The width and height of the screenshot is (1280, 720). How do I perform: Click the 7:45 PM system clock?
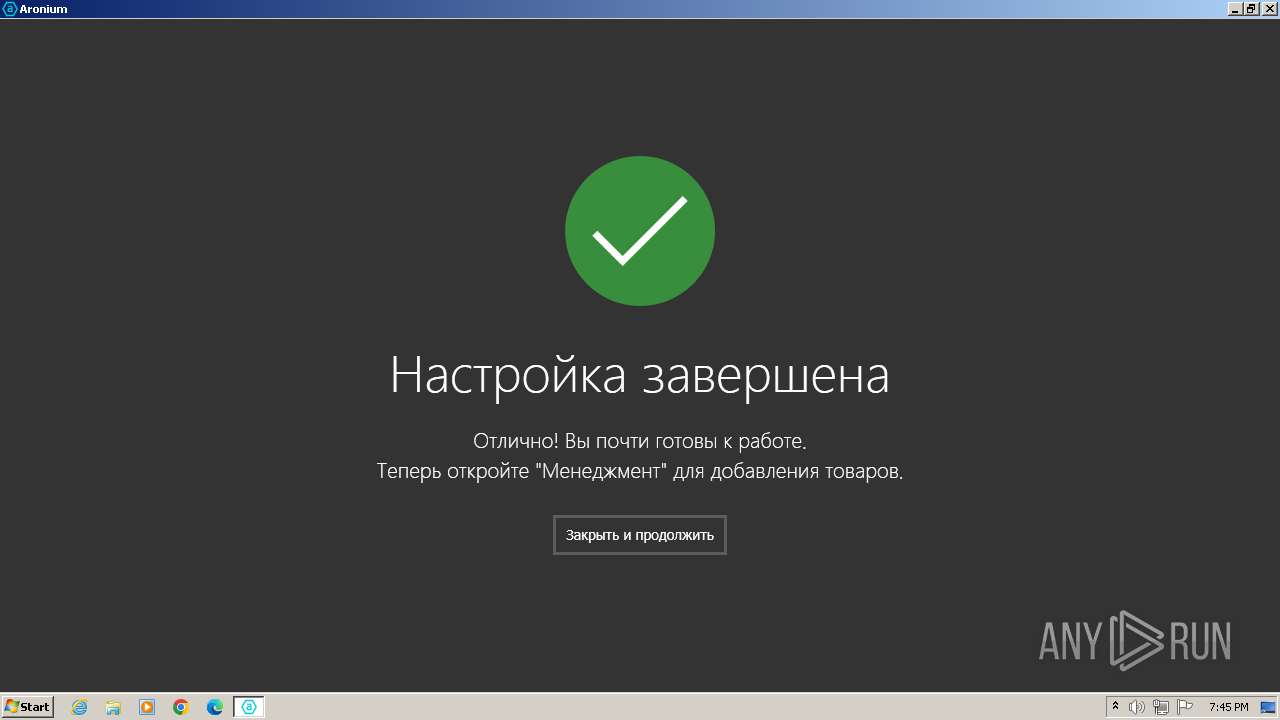click(x=1228, y=707)
